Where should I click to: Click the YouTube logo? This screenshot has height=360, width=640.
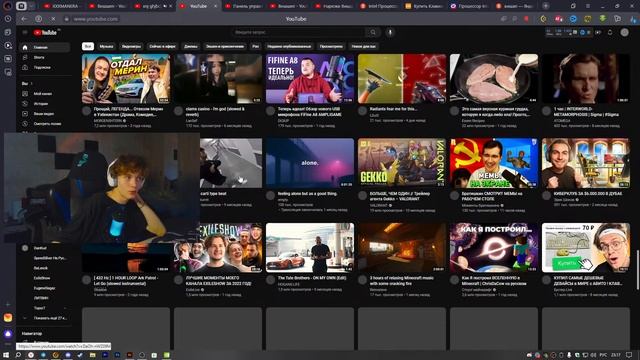(46, 32)
